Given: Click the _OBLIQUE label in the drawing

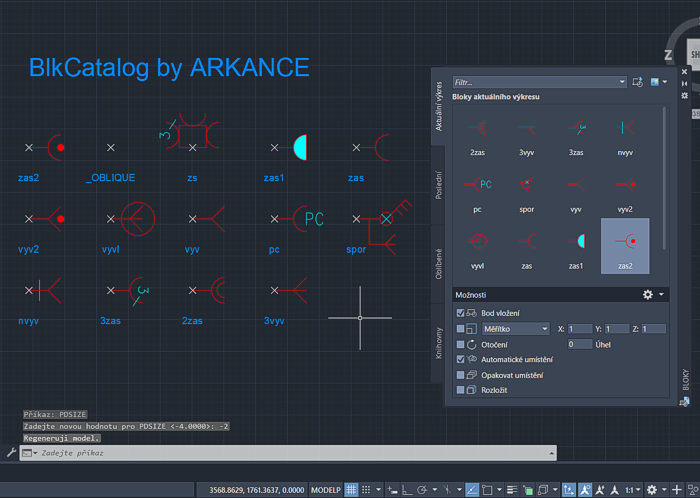Looking at the screenshot, I should [110, 178].
